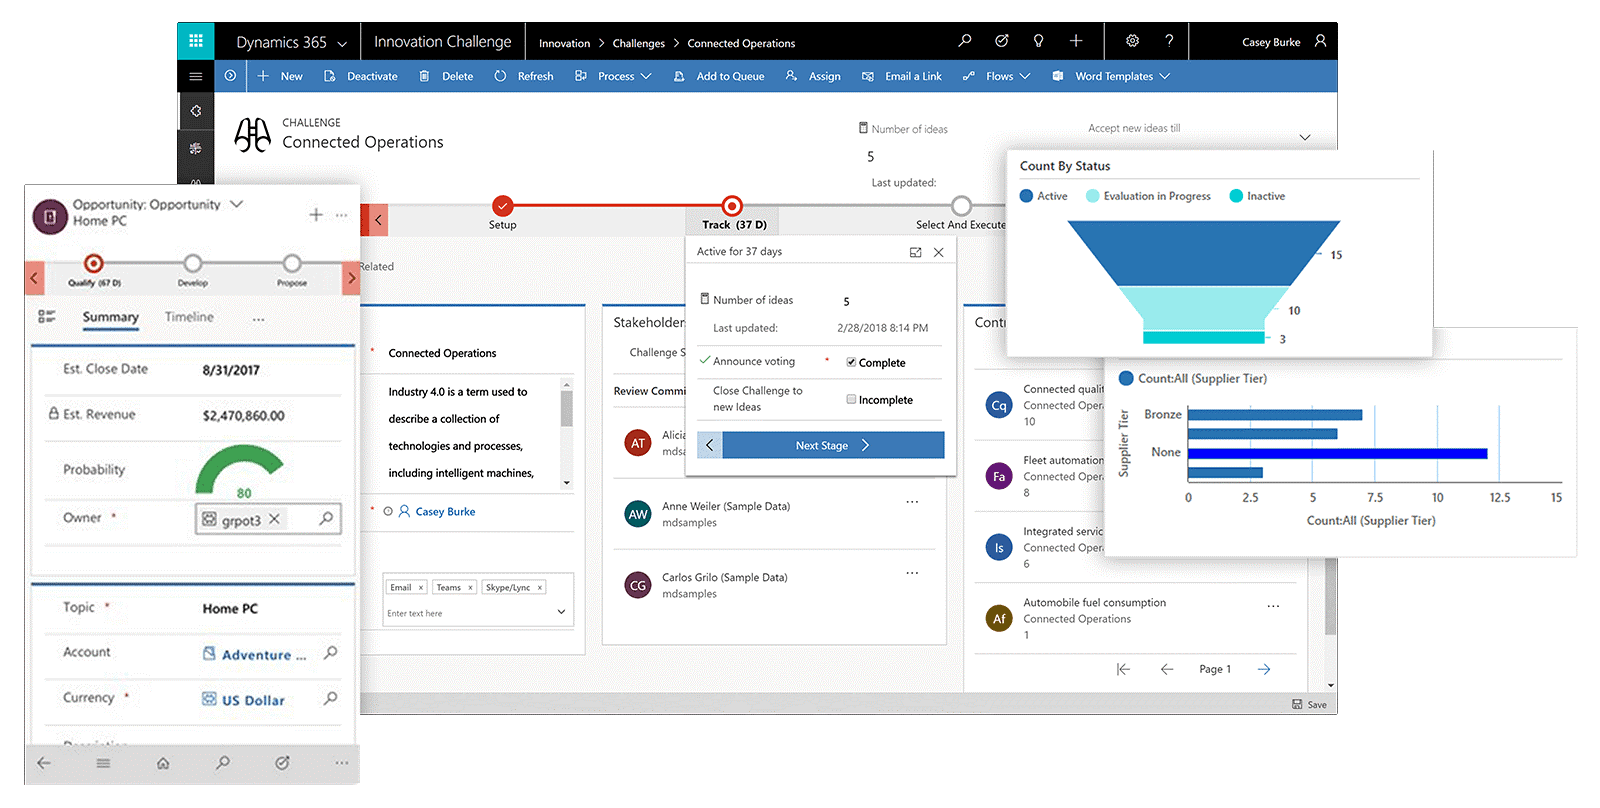Click the Casey Burke user profile icon

click(1321, 41)
